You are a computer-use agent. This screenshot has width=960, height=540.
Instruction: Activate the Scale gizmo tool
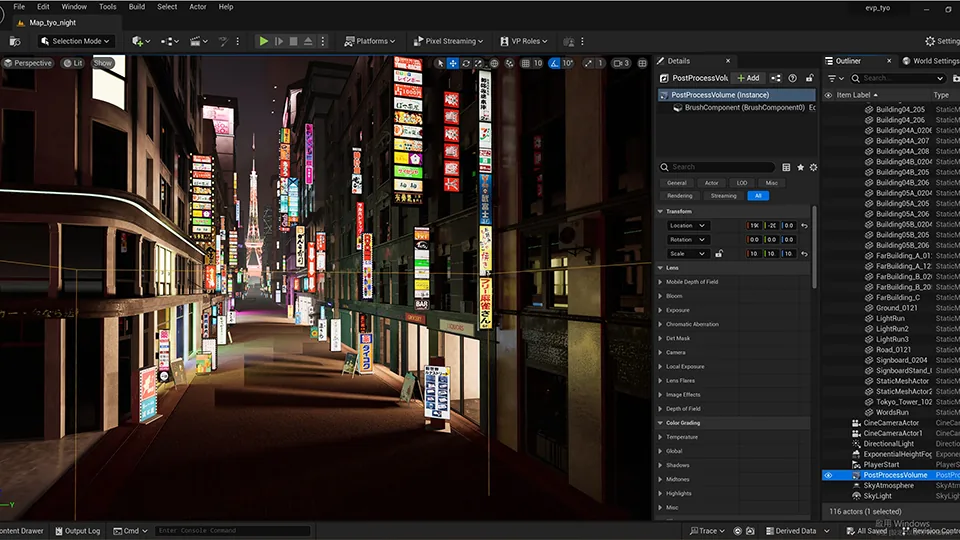[x=478, y=63]
